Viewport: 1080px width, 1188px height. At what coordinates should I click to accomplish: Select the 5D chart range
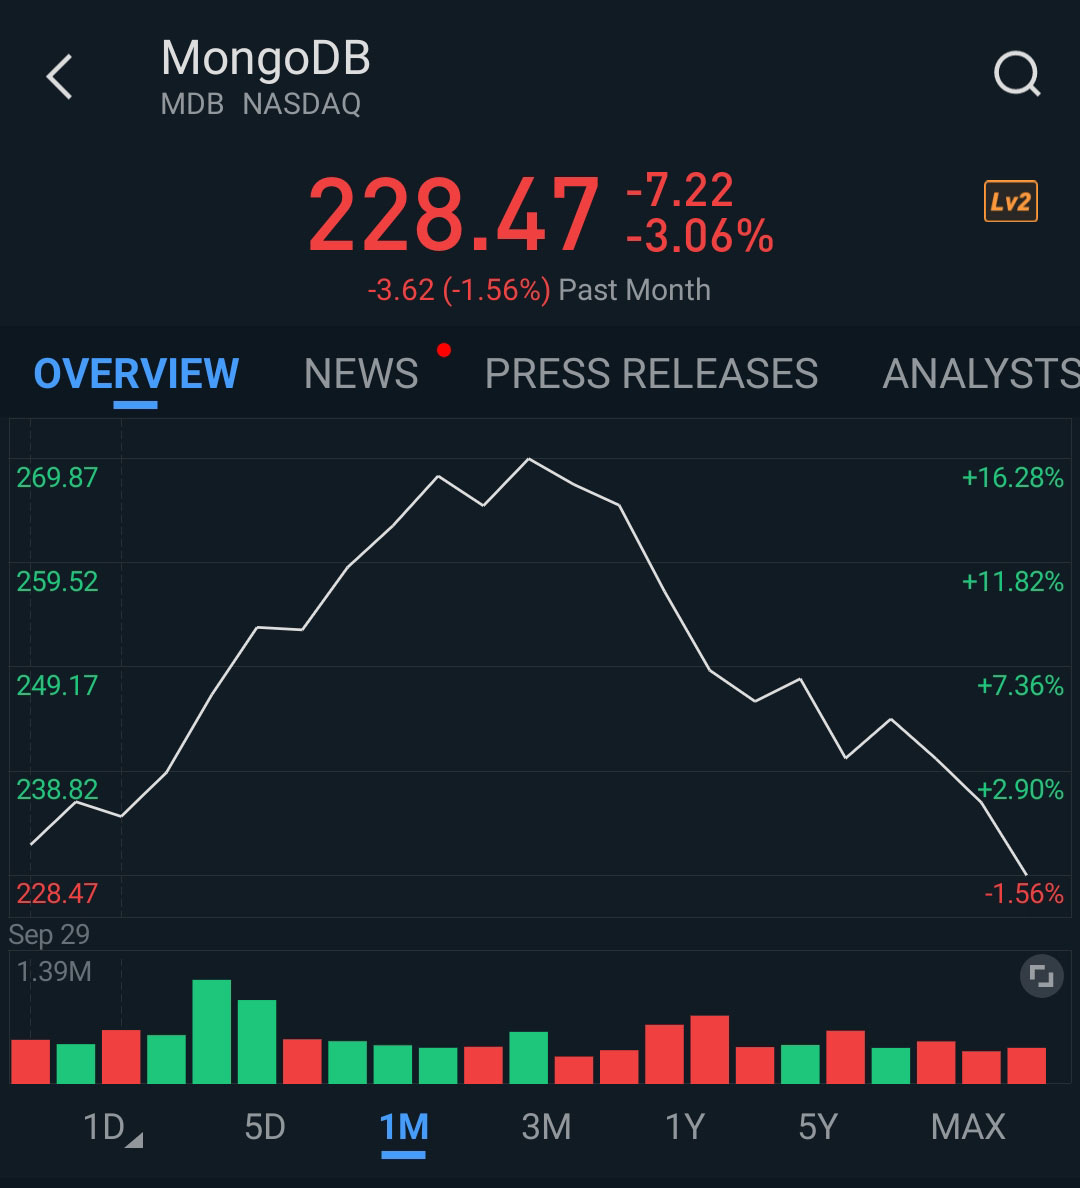tap(265, 1127)
